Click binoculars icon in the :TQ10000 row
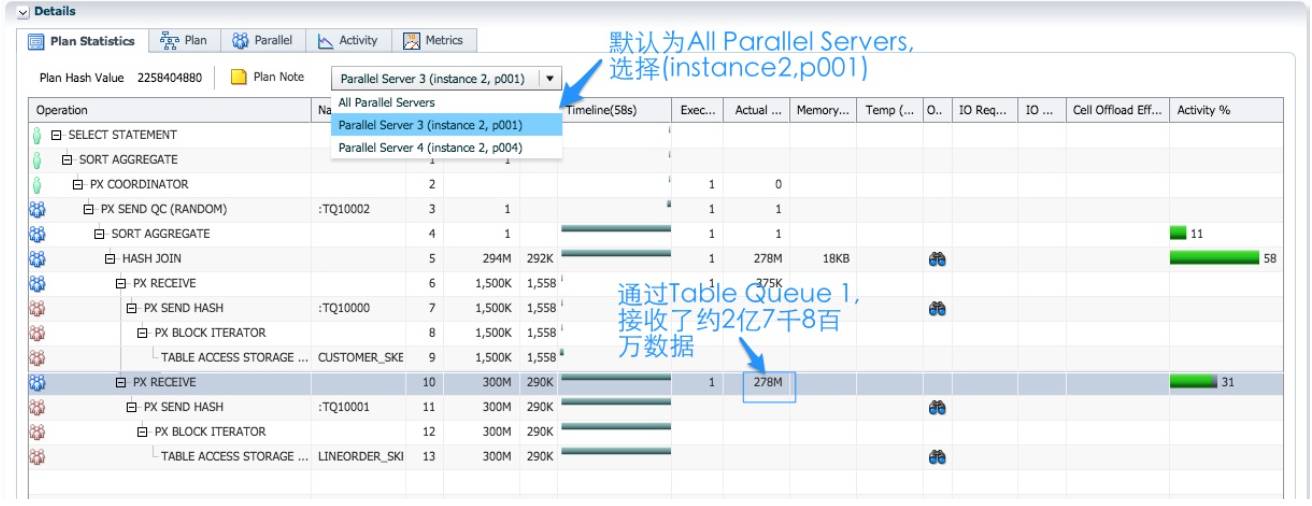 point(937,308)
